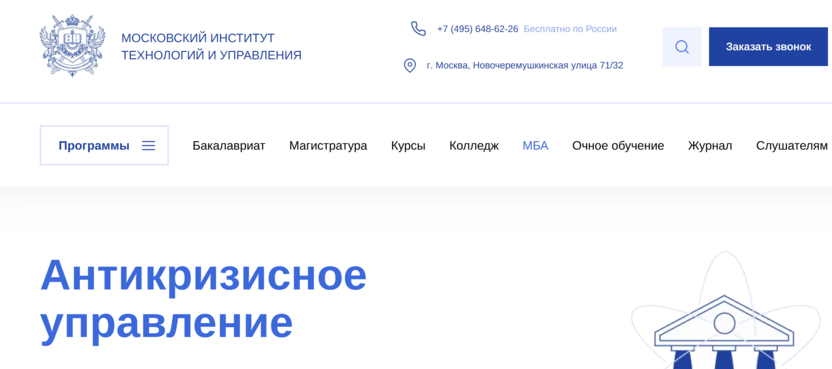Select Курсы in navigation
The image size is (832, 369).
point(408,145)
